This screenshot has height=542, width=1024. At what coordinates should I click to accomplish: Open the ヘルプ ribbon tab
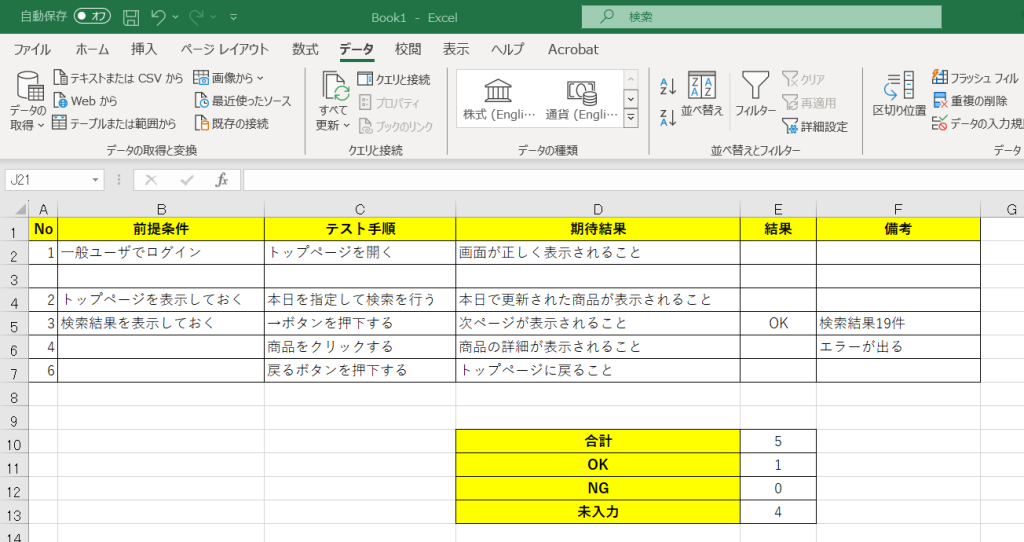(x=507, y=50)
